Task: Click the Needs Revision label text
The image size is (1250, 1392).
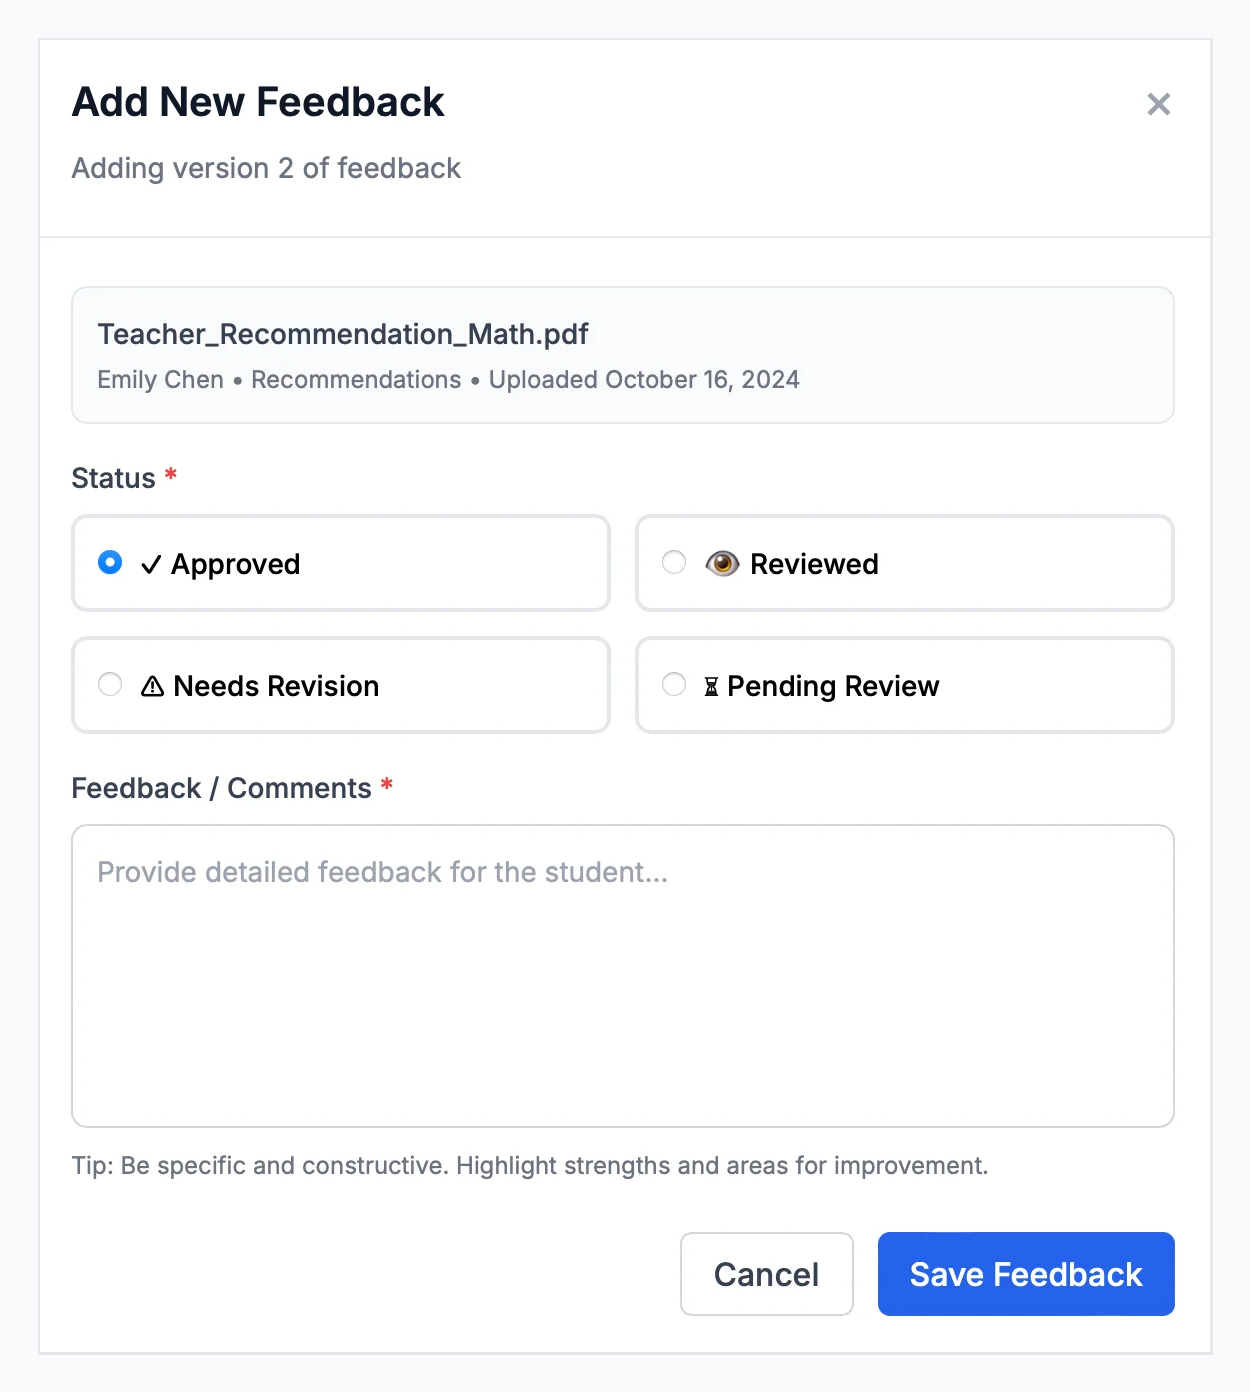Action: [x=276, y=686]
